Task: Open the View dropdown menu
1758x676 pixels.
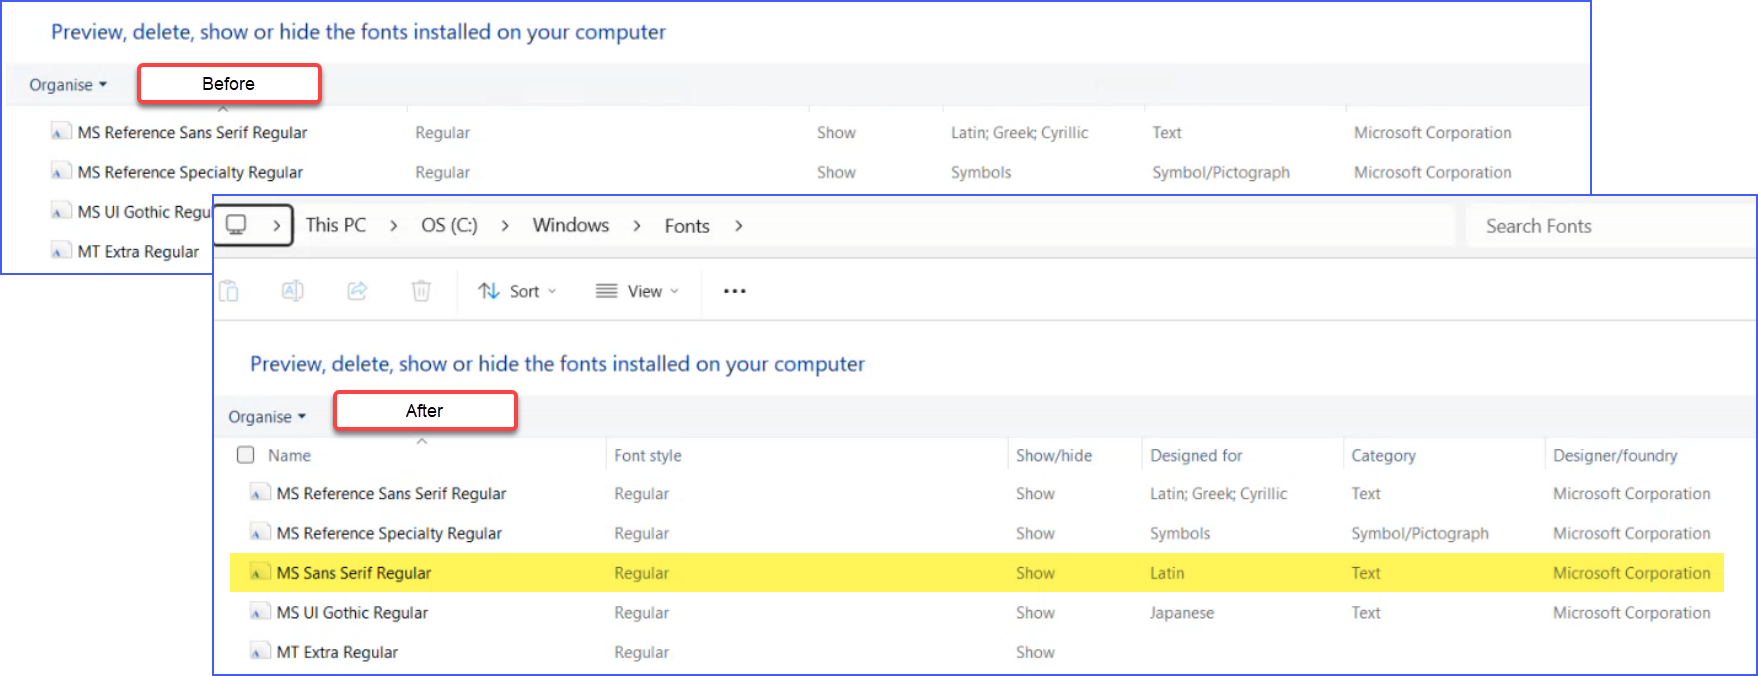Action: pos(637,291)
